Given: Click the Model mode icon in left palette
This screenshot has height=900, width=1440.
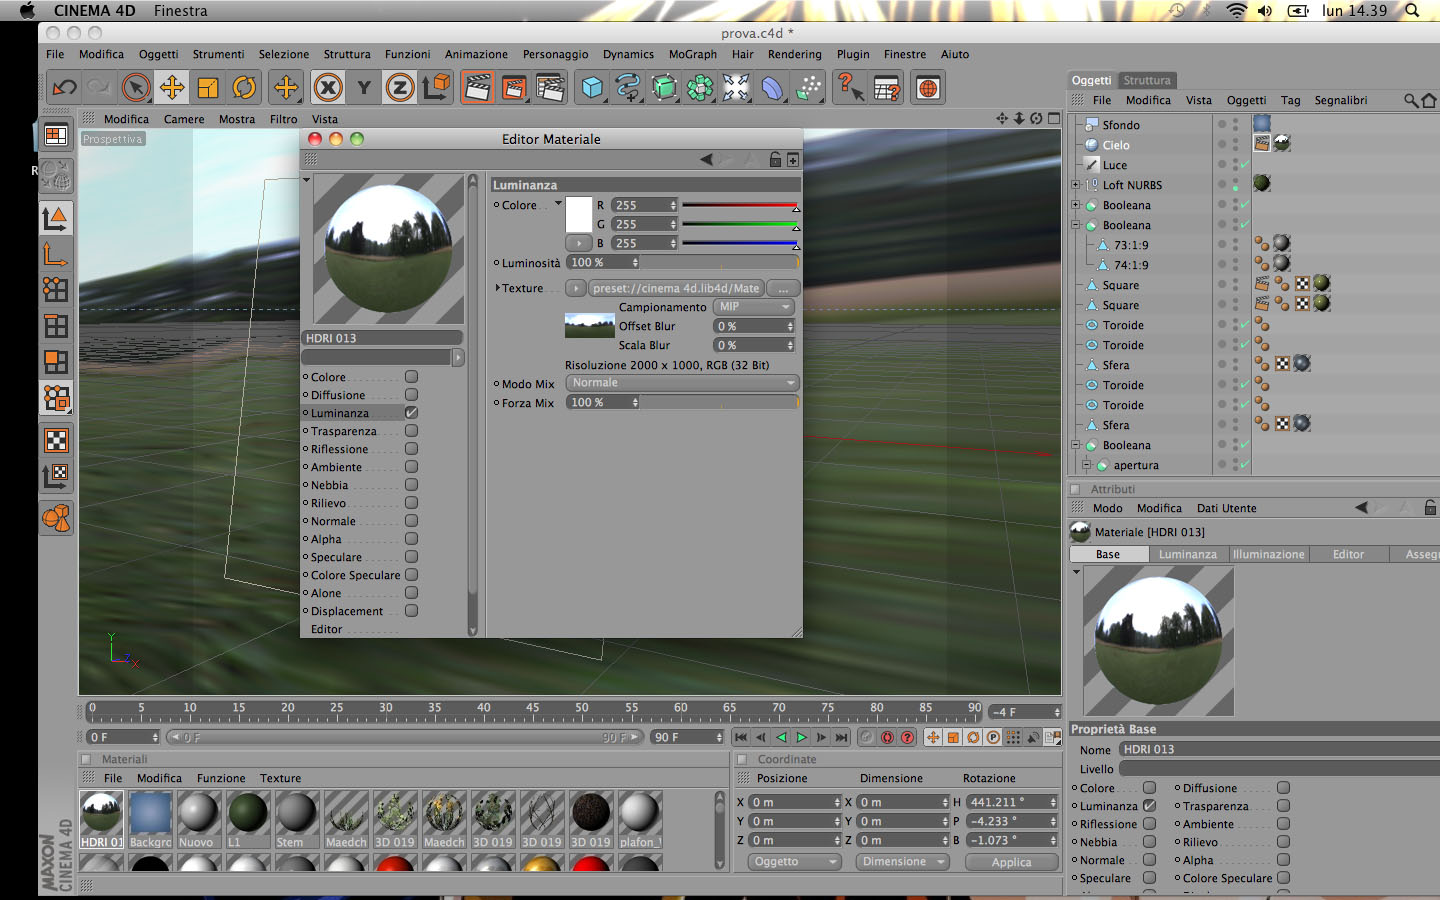Looking at the screenshot, I should pyautogui.click(x=56, y=217).
